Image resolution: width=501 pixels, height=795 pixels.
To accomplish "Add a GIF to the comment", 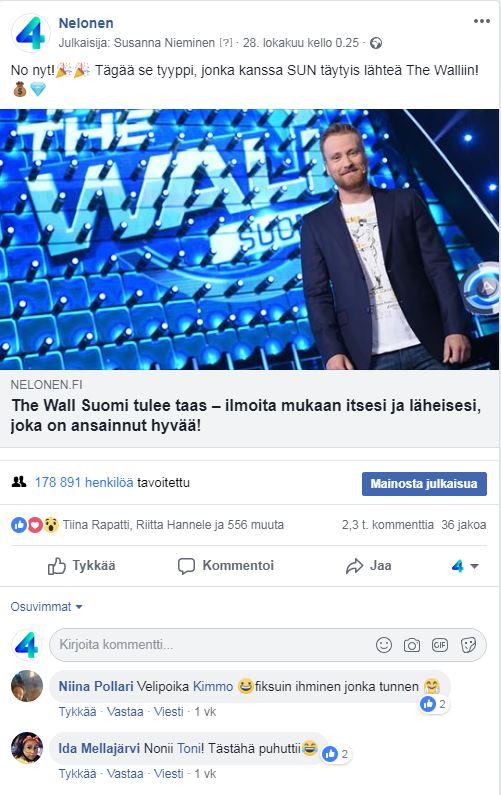I will click(440, 644).
